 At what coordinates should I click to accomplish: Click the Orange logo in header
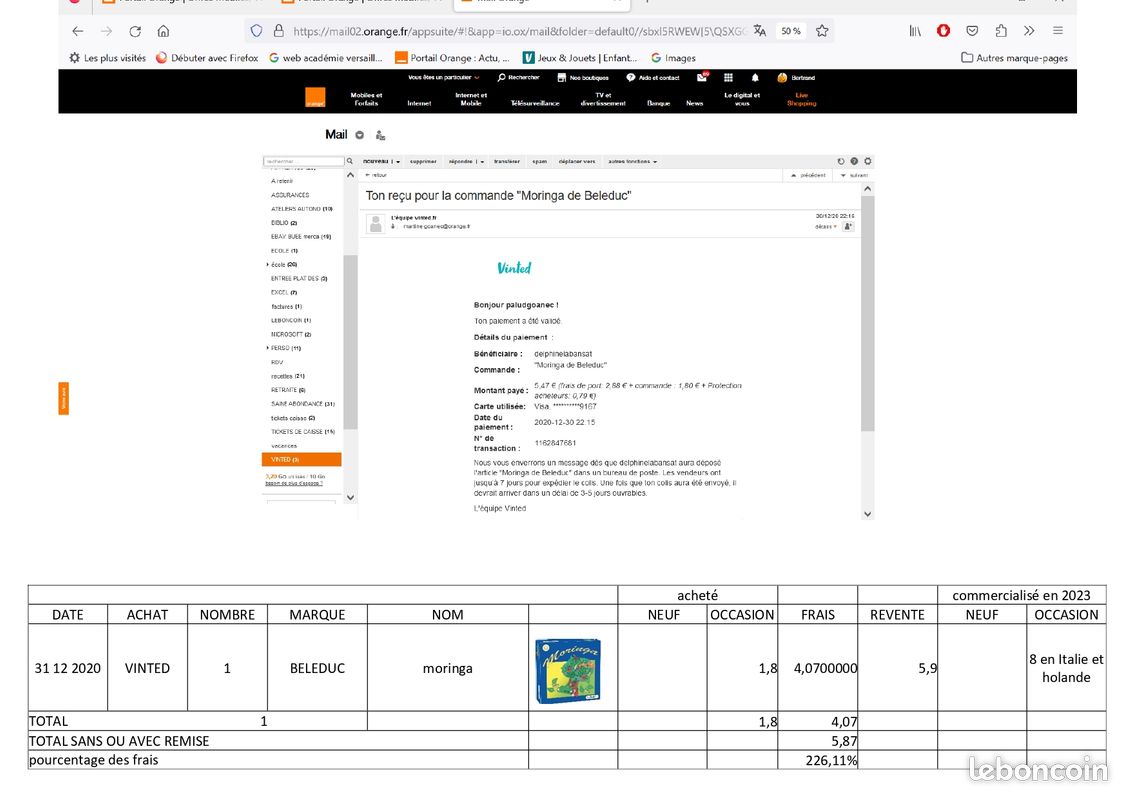click(315, 97)
